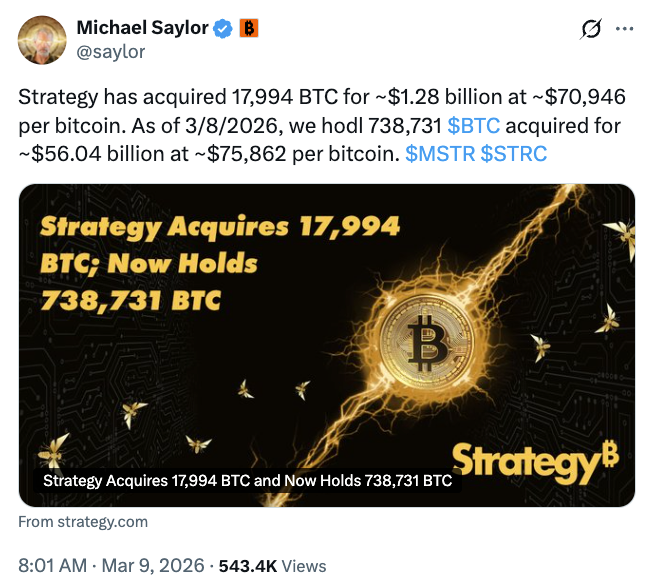
Task: Open the three-dot More options menu
Action: point(624,30)
